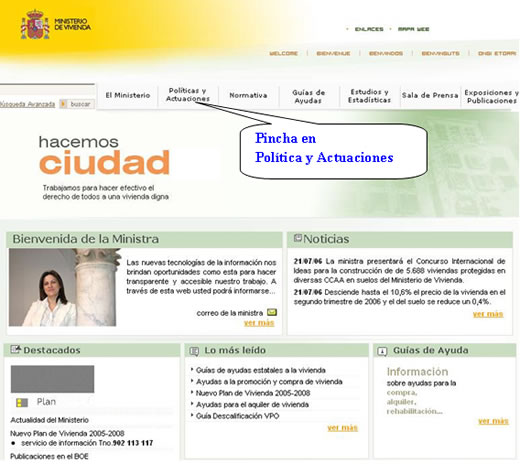Viewport: 520px width, 464px height.
Task: Select the Normativa tab
Action: (x=248, y=95)
